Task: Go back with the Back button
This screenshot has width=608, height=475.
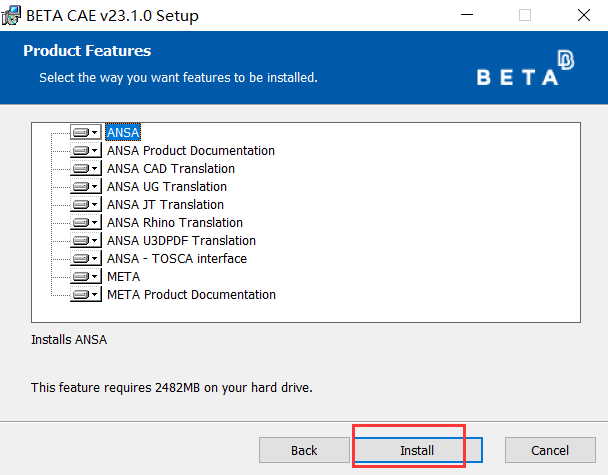Action: click(x=304, y=450)
